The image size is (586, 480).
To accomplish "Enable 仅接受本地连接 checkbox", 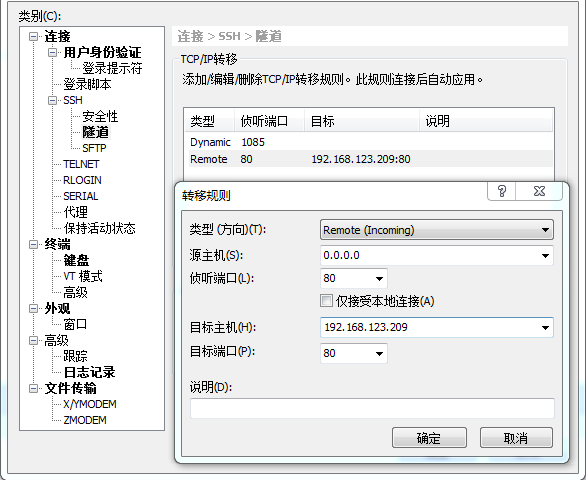I will click(x=326, y=301).
